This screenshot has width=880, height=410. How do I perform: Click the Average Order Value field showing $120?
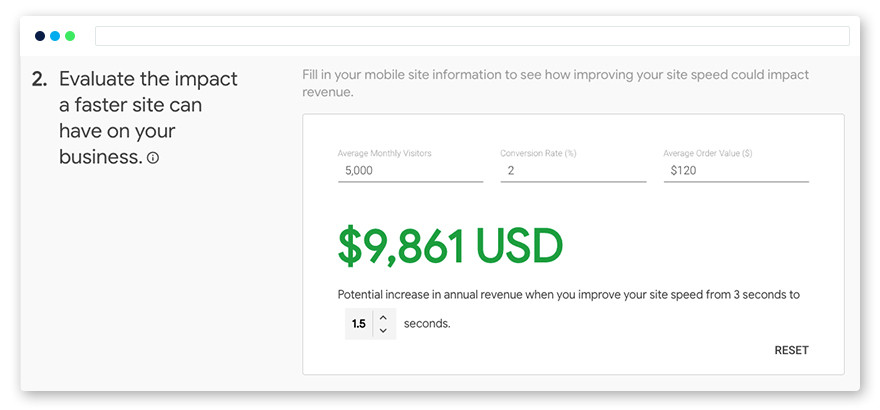(736, 171)
